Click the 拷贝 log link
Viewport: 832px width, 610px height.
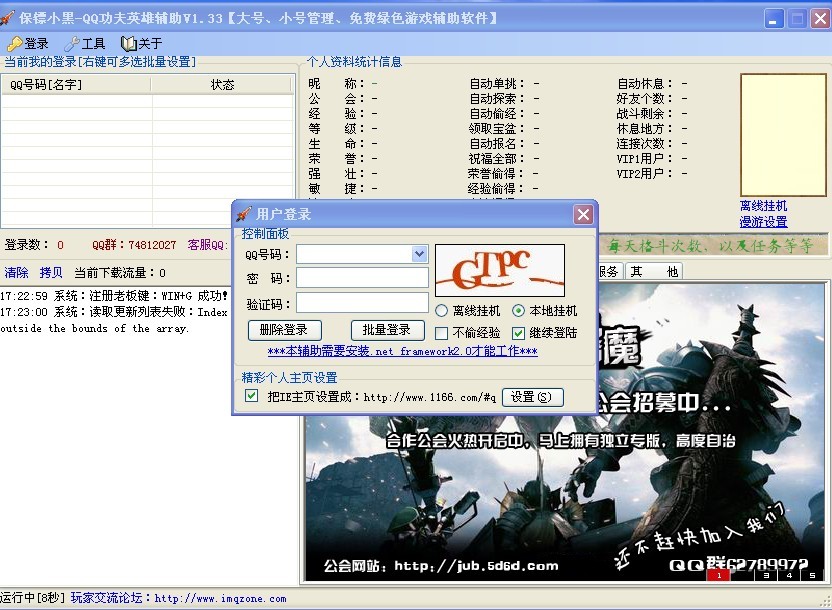coord(51,273)
